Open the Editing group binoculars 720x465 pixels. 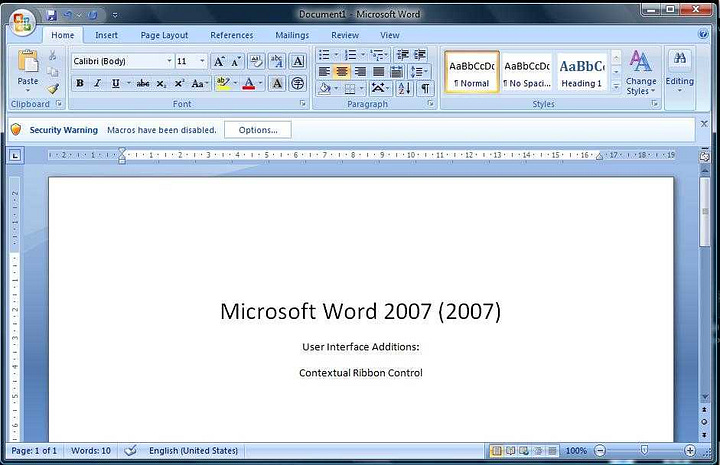[680, 58]
